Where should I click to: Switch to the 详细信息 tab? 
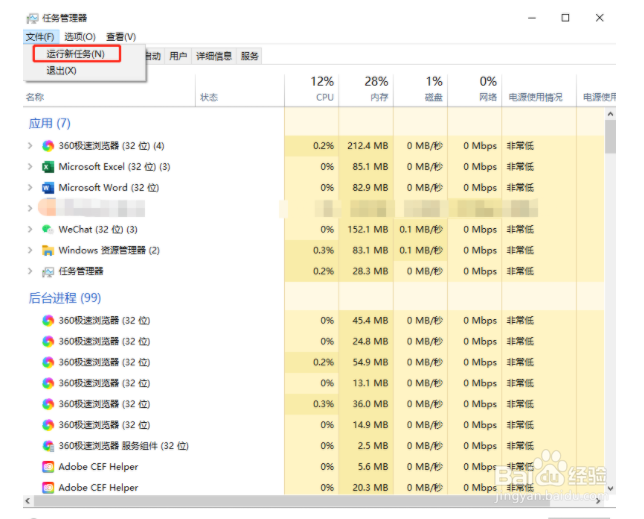(x=214, y=56)
